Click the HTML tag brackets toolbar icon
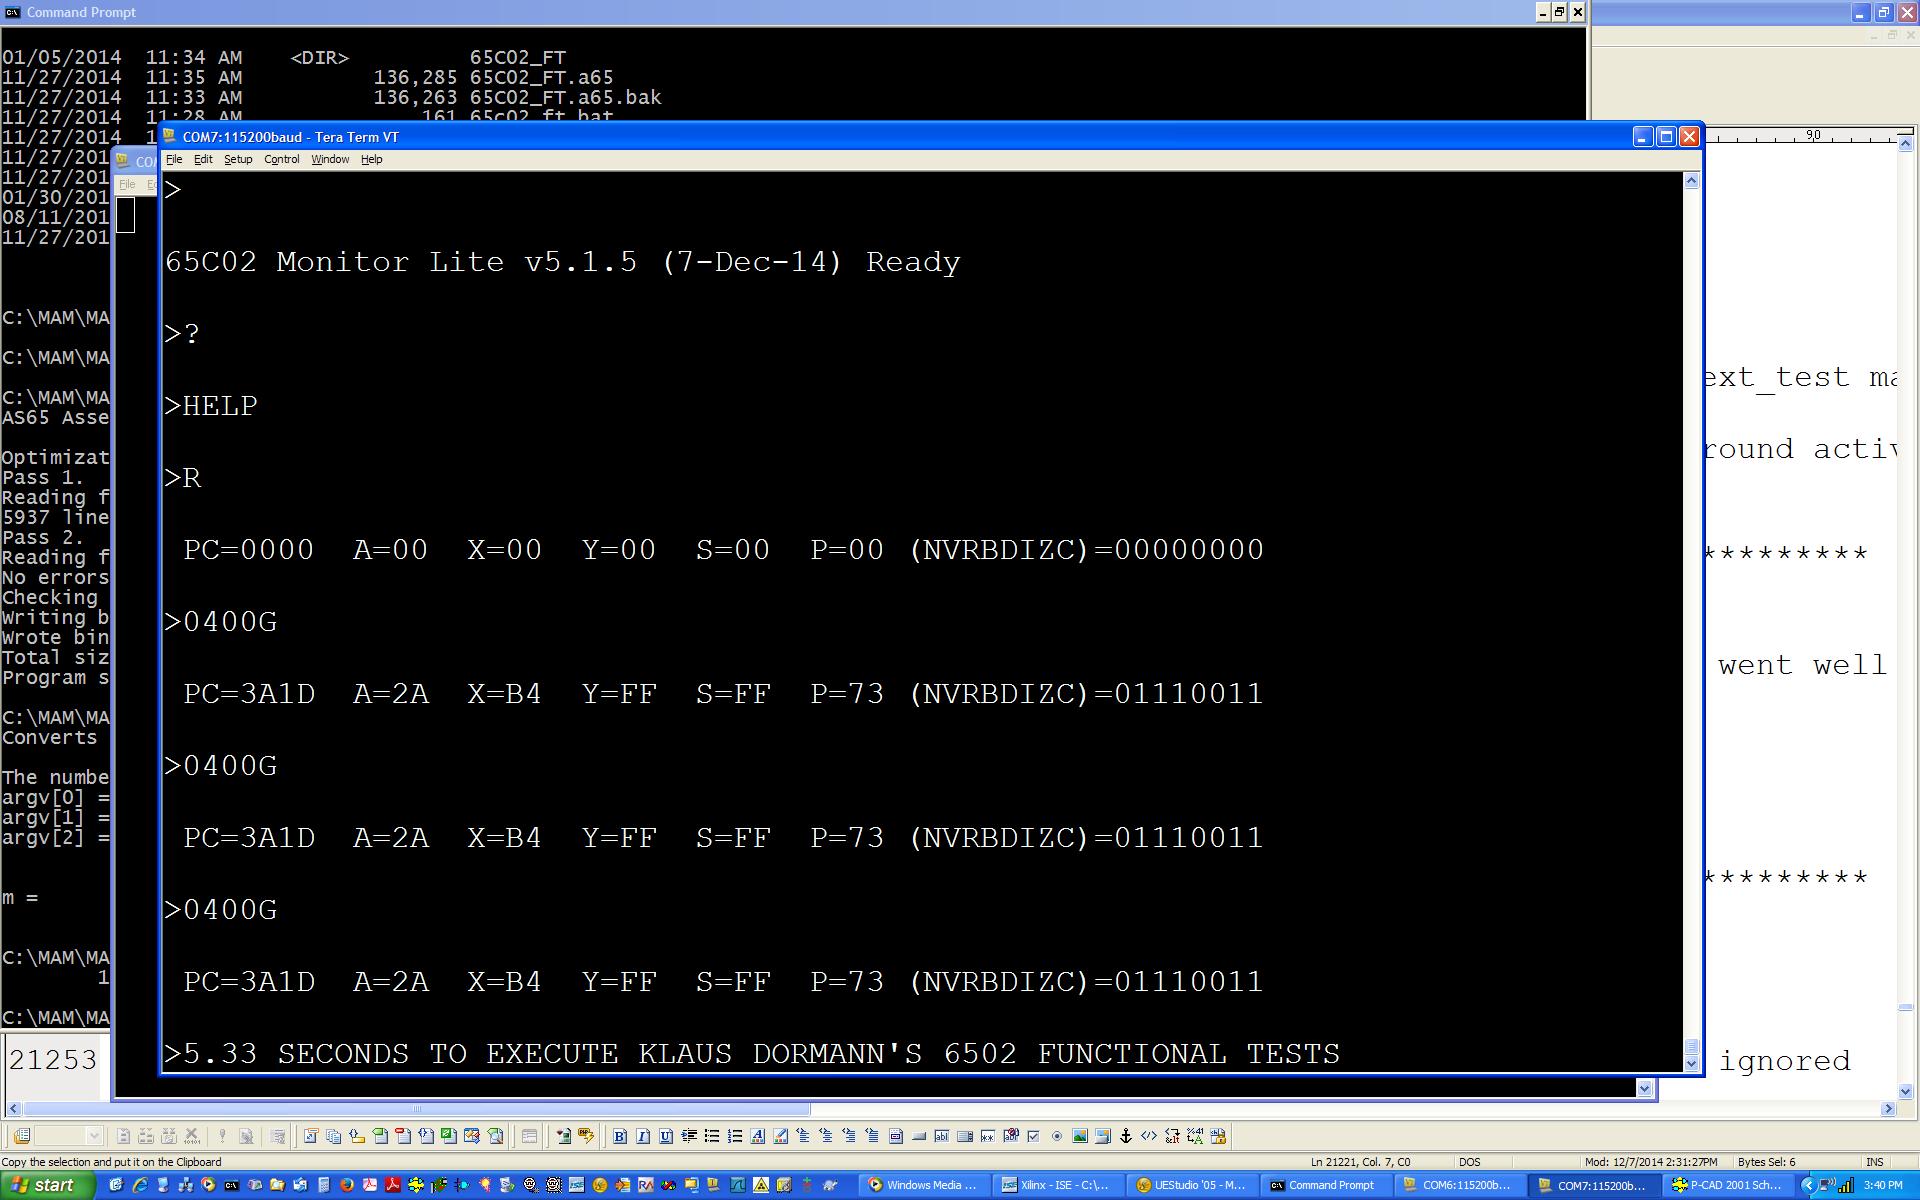Viewport: 1920px width, 1200px height. pyautogui.click(x=1149, y=1136)
